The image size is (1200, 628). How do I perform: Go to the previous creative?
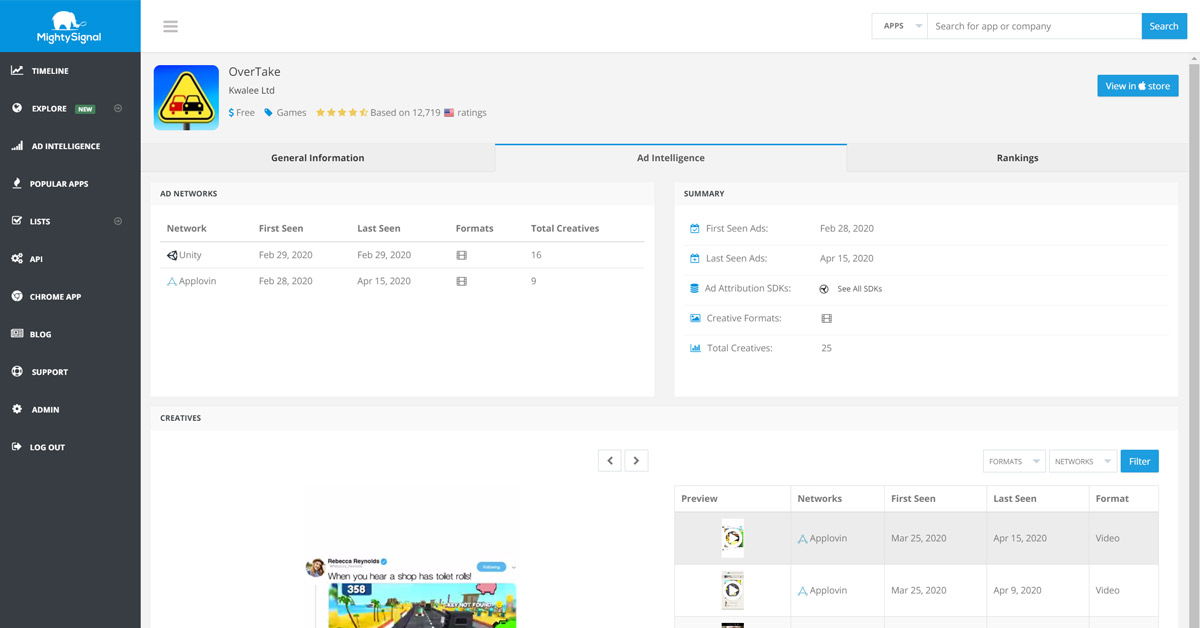tap(610, 460)
